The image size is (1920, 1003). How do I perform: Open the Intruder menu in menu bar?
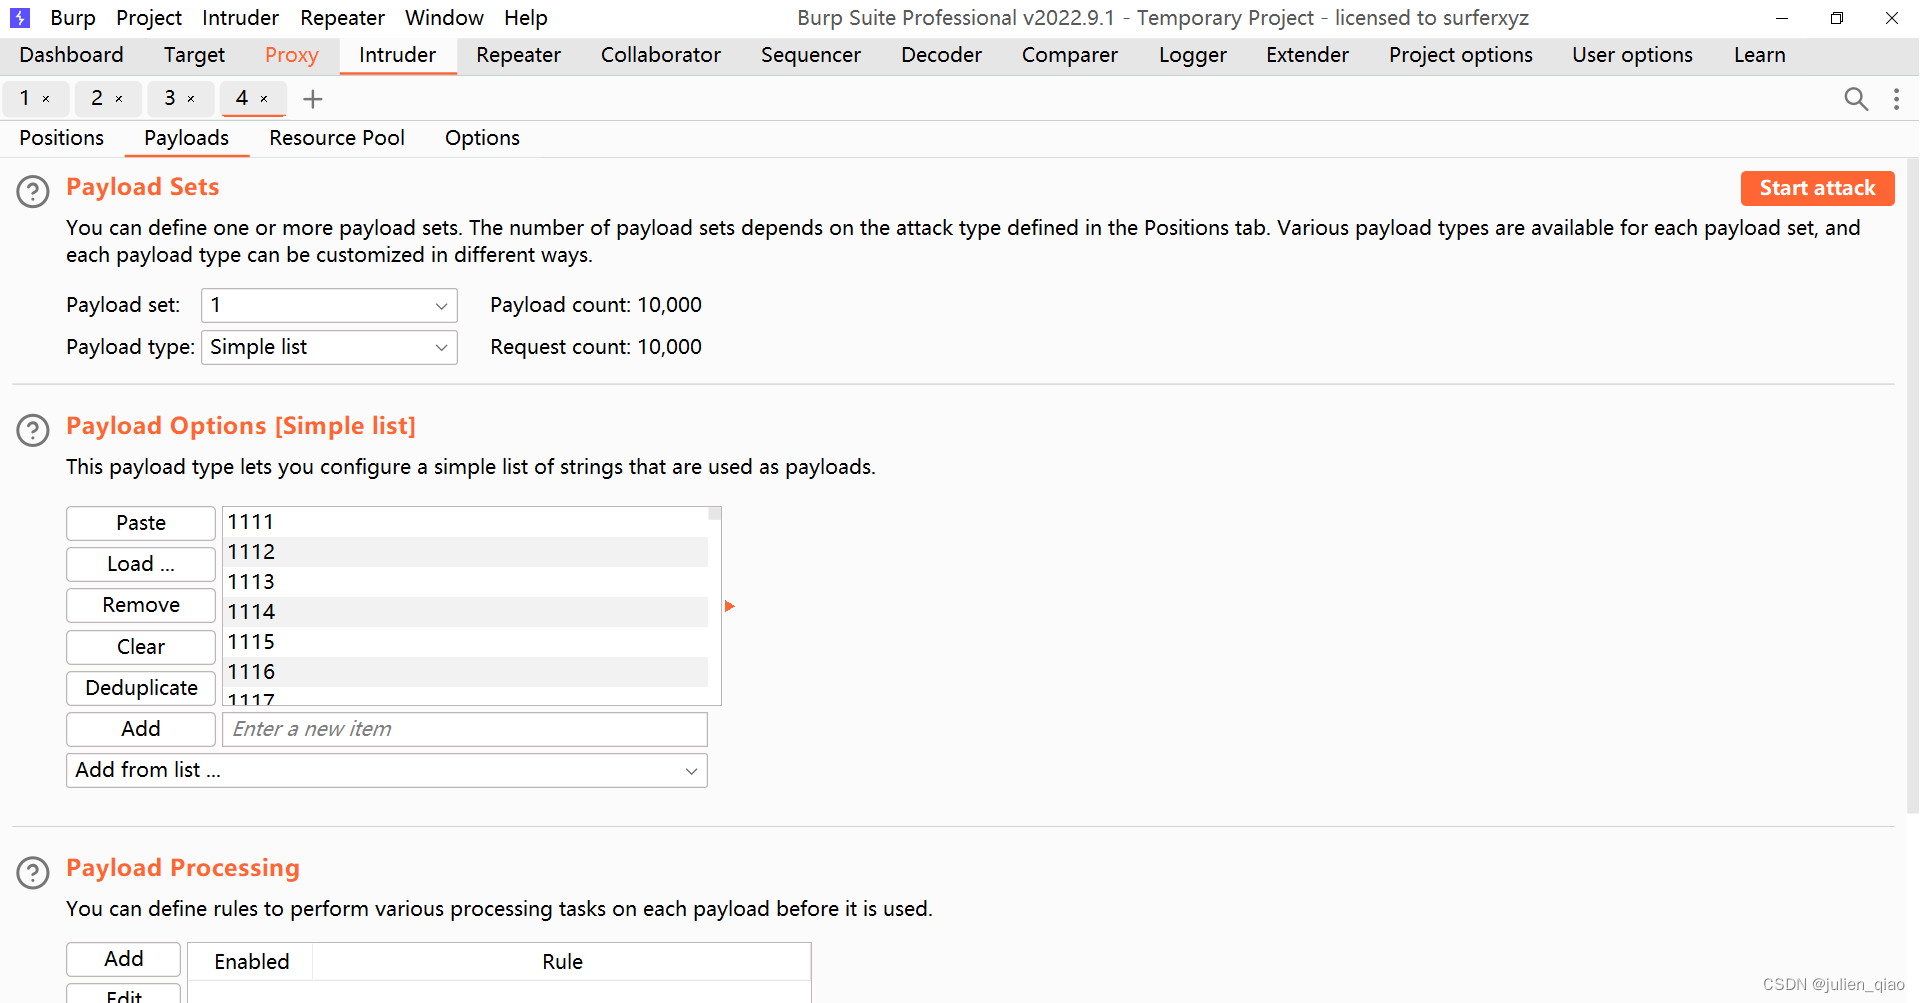(240, 18)
